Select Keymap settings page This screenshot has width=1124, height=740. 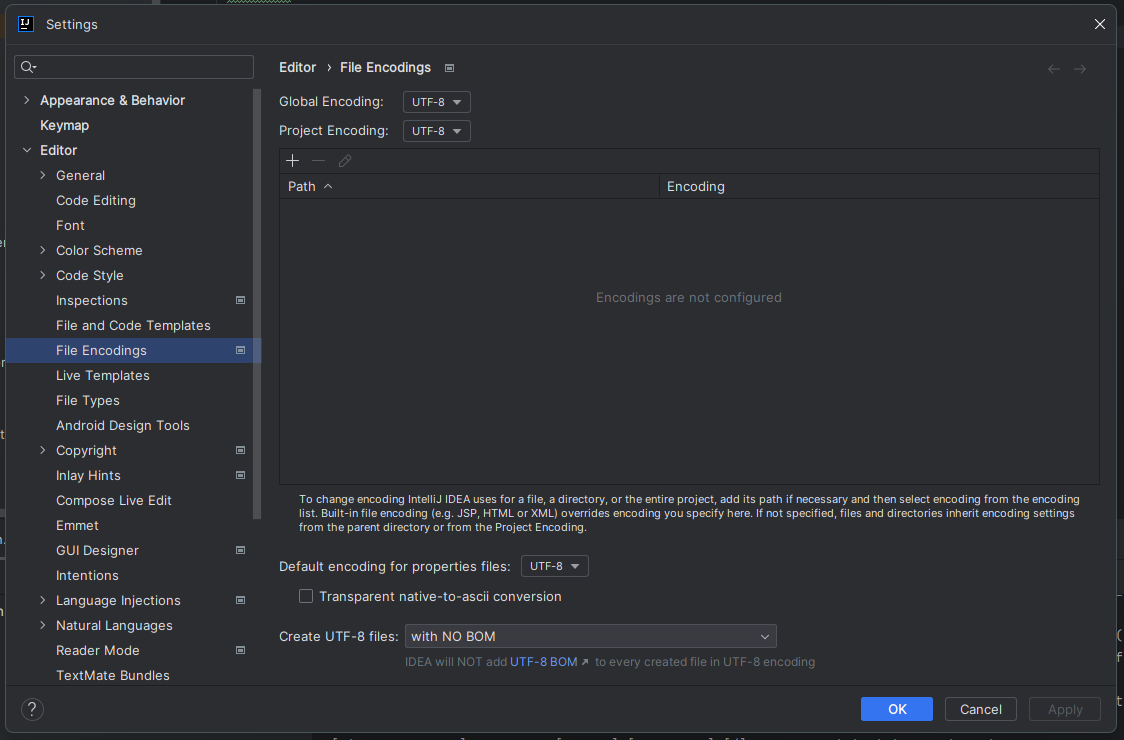[x=65, y=125]
